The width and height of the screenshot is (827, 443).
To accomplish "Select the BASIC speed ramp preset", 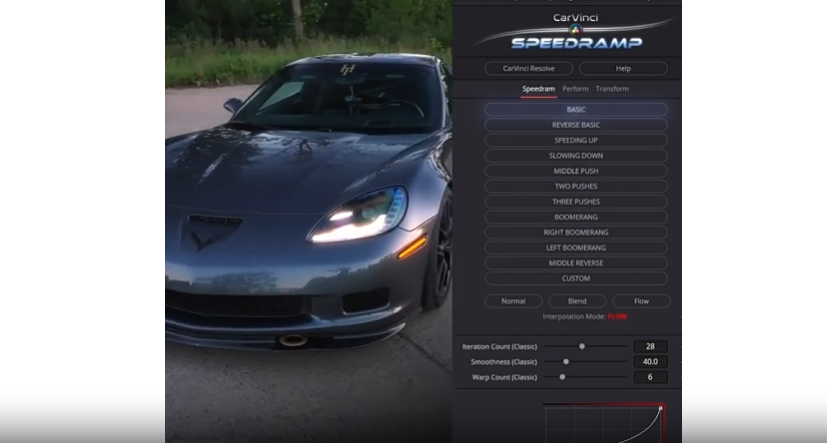I will (x=576, y=110).
